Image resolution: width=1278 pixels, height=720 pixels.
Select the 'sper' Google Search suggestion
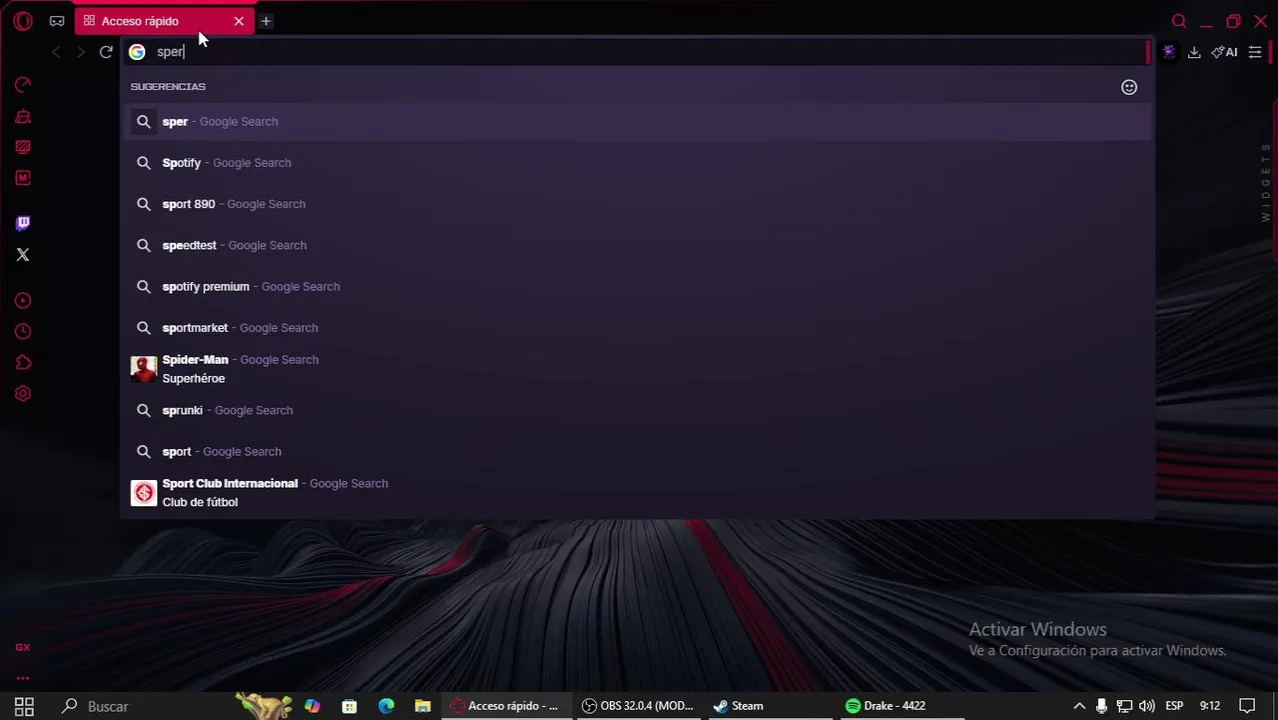click(x=638, y=121)
